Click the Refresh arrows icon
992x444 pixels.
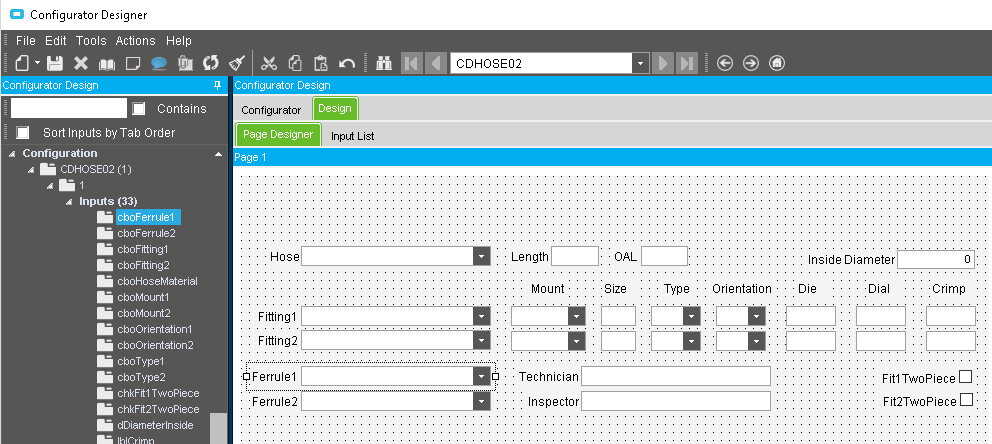click(x=211, y=63)
